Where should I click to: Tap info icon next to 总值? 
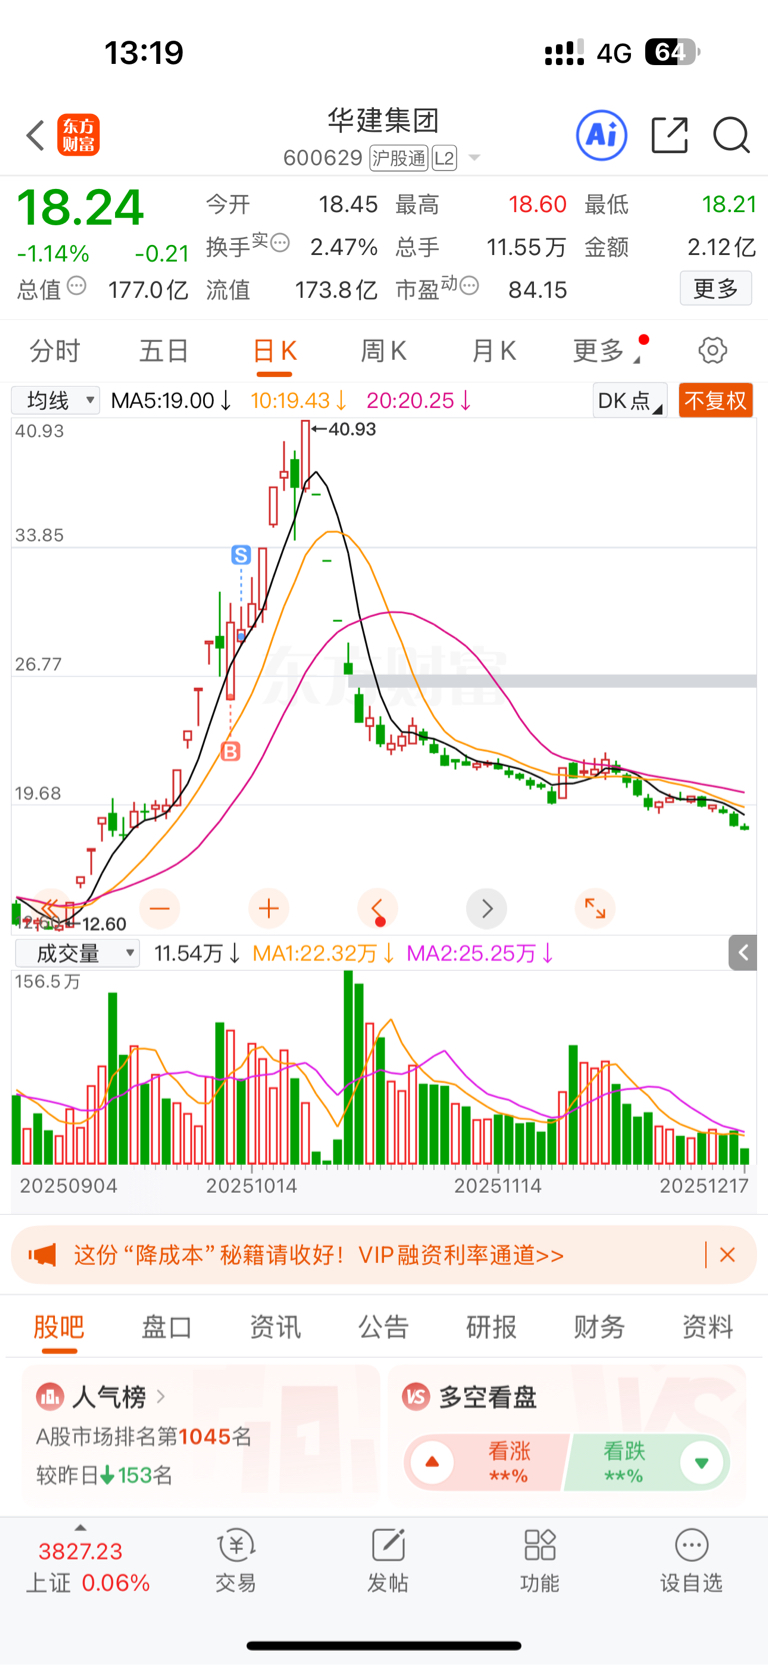coord(76,286)
